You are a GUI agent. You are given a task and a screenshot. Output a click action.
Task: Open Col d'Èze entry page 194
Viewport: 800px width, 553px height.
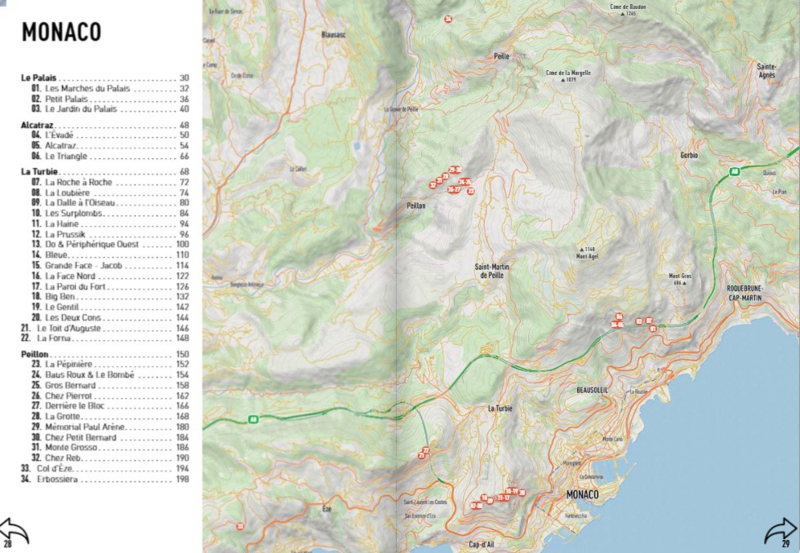[x=105, y=468]
